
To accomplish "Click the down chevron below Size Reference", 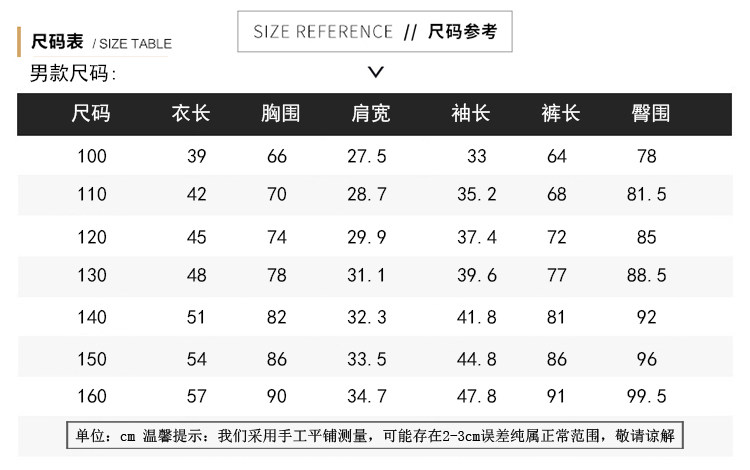I will [x=376, y=72].
